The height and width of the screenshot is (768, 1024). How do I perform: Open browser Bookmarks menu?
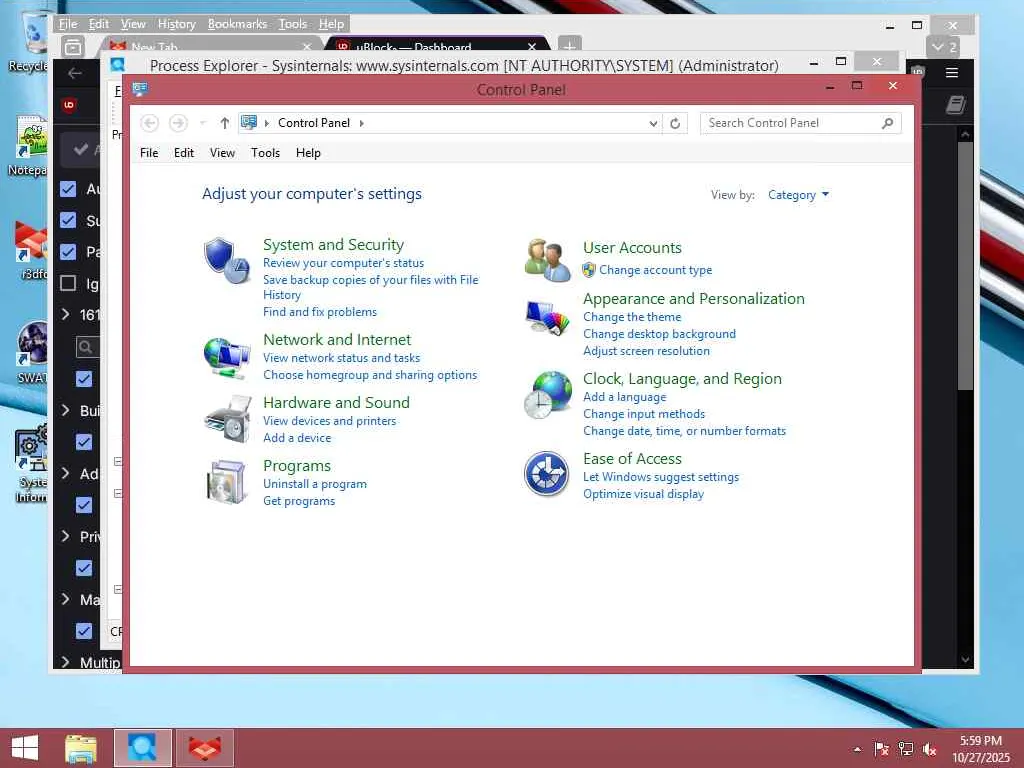[237, 24]
